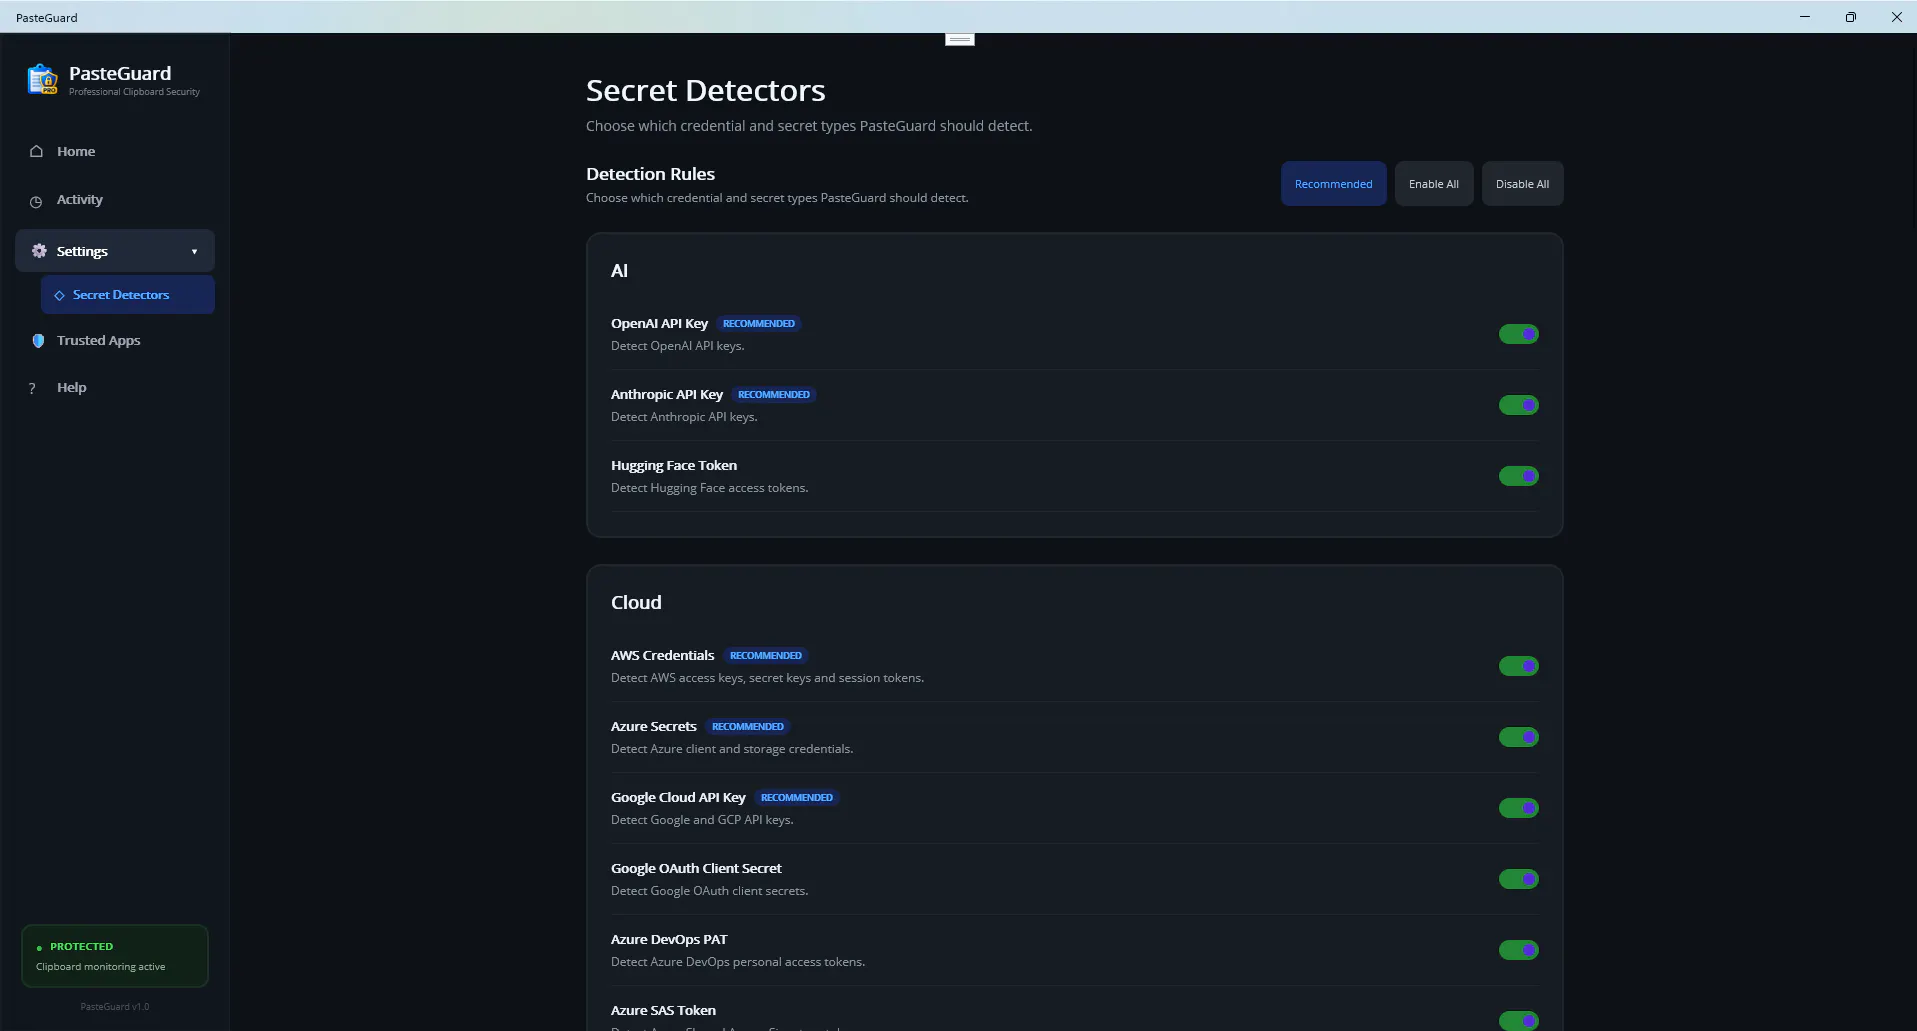Toggle Azure Secrets detection
The width and height of the screenshot is (1917, 1031).
(x=1518, y=737)
